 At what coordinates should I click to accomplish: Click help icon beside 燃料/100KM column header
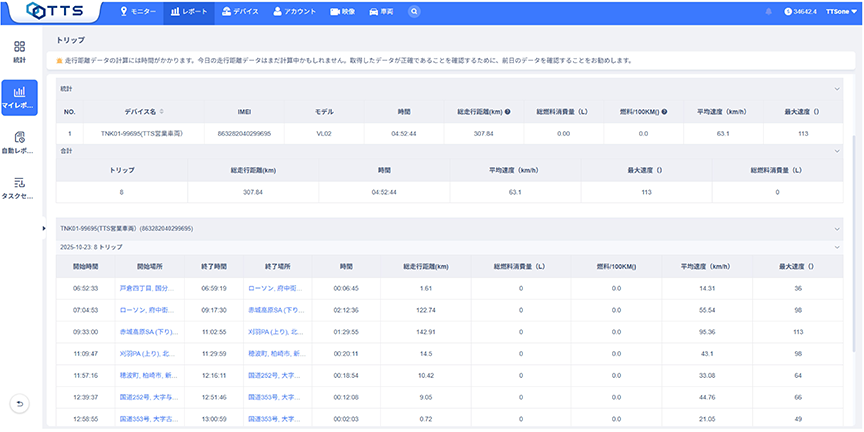[x=664, y=112]
